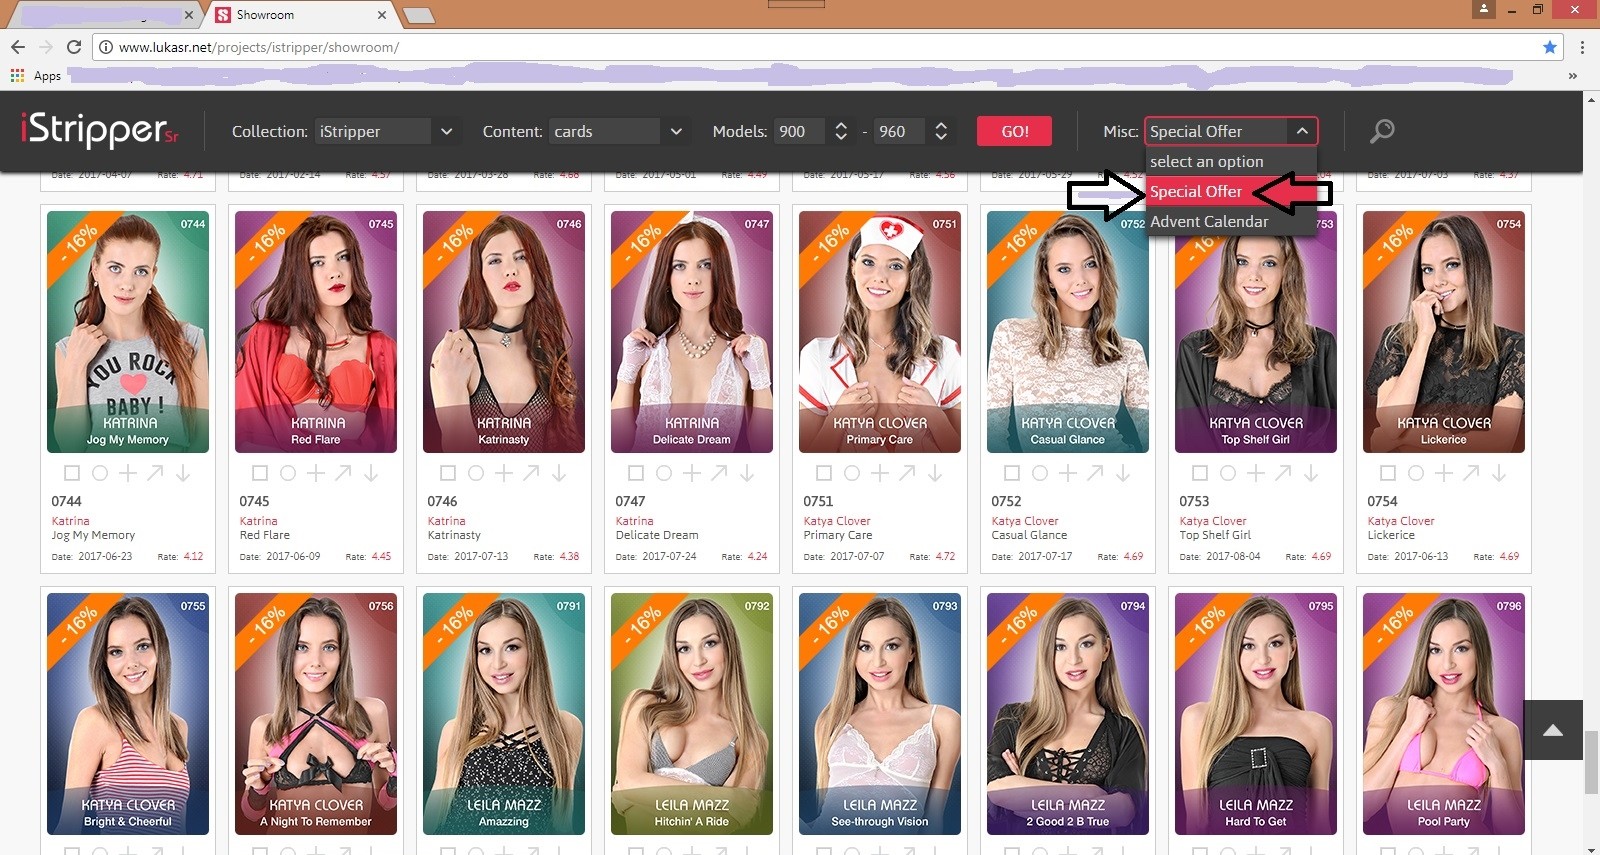Close the Showroom browser tab

click(382, 15)
